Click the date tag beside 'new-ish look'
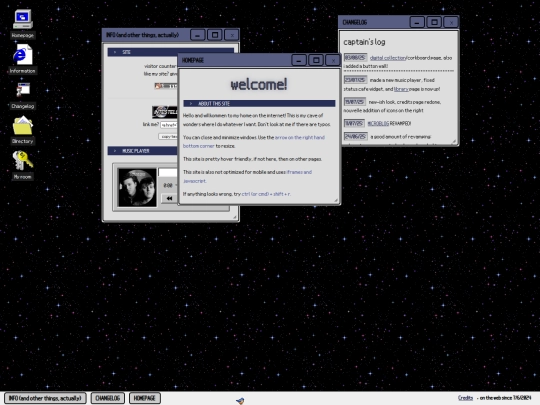The image size is (540, 405). coord(354,102)
